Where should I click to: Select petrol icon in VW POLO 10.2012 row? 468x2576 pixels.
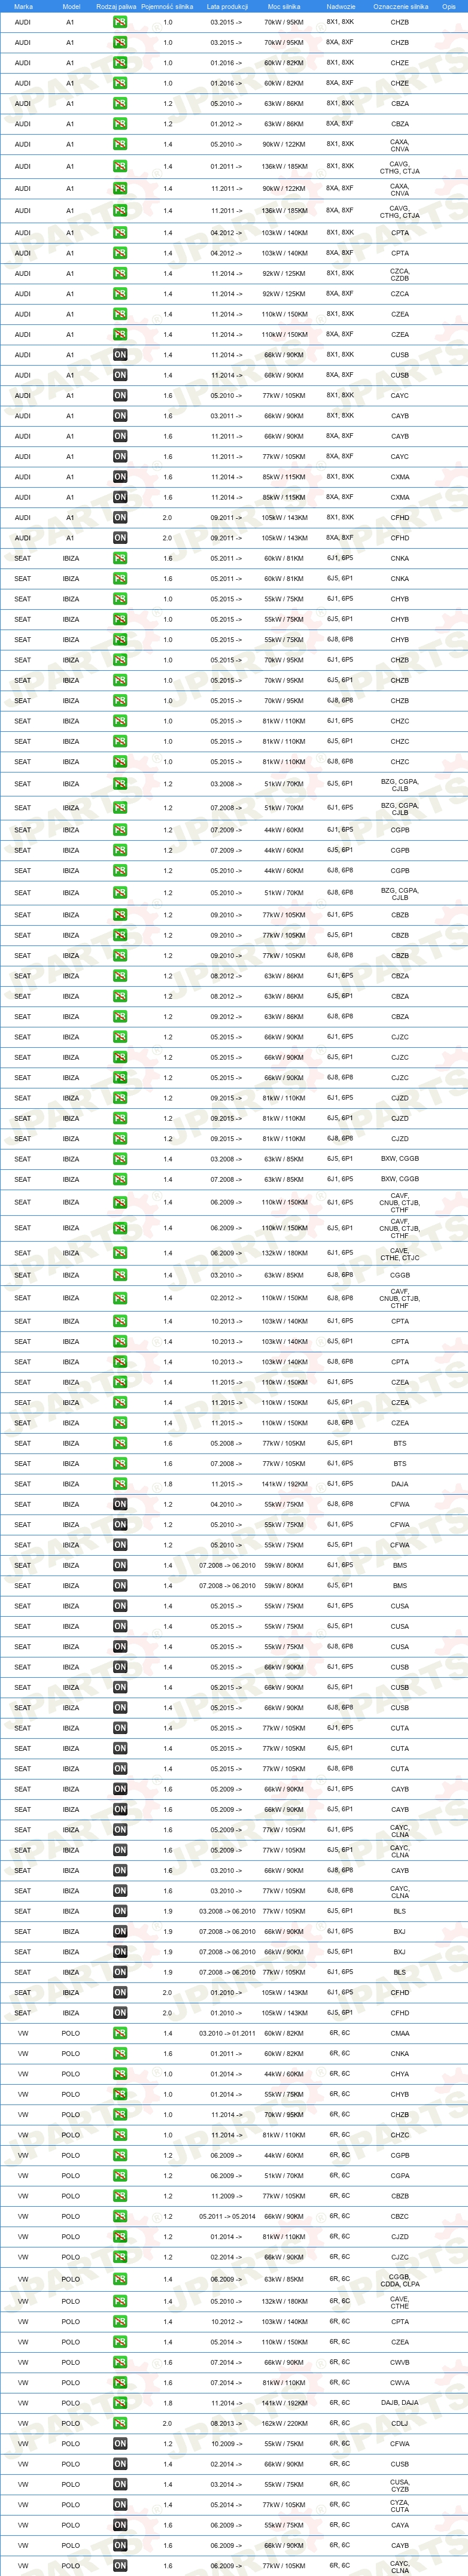pos(120,2322)
